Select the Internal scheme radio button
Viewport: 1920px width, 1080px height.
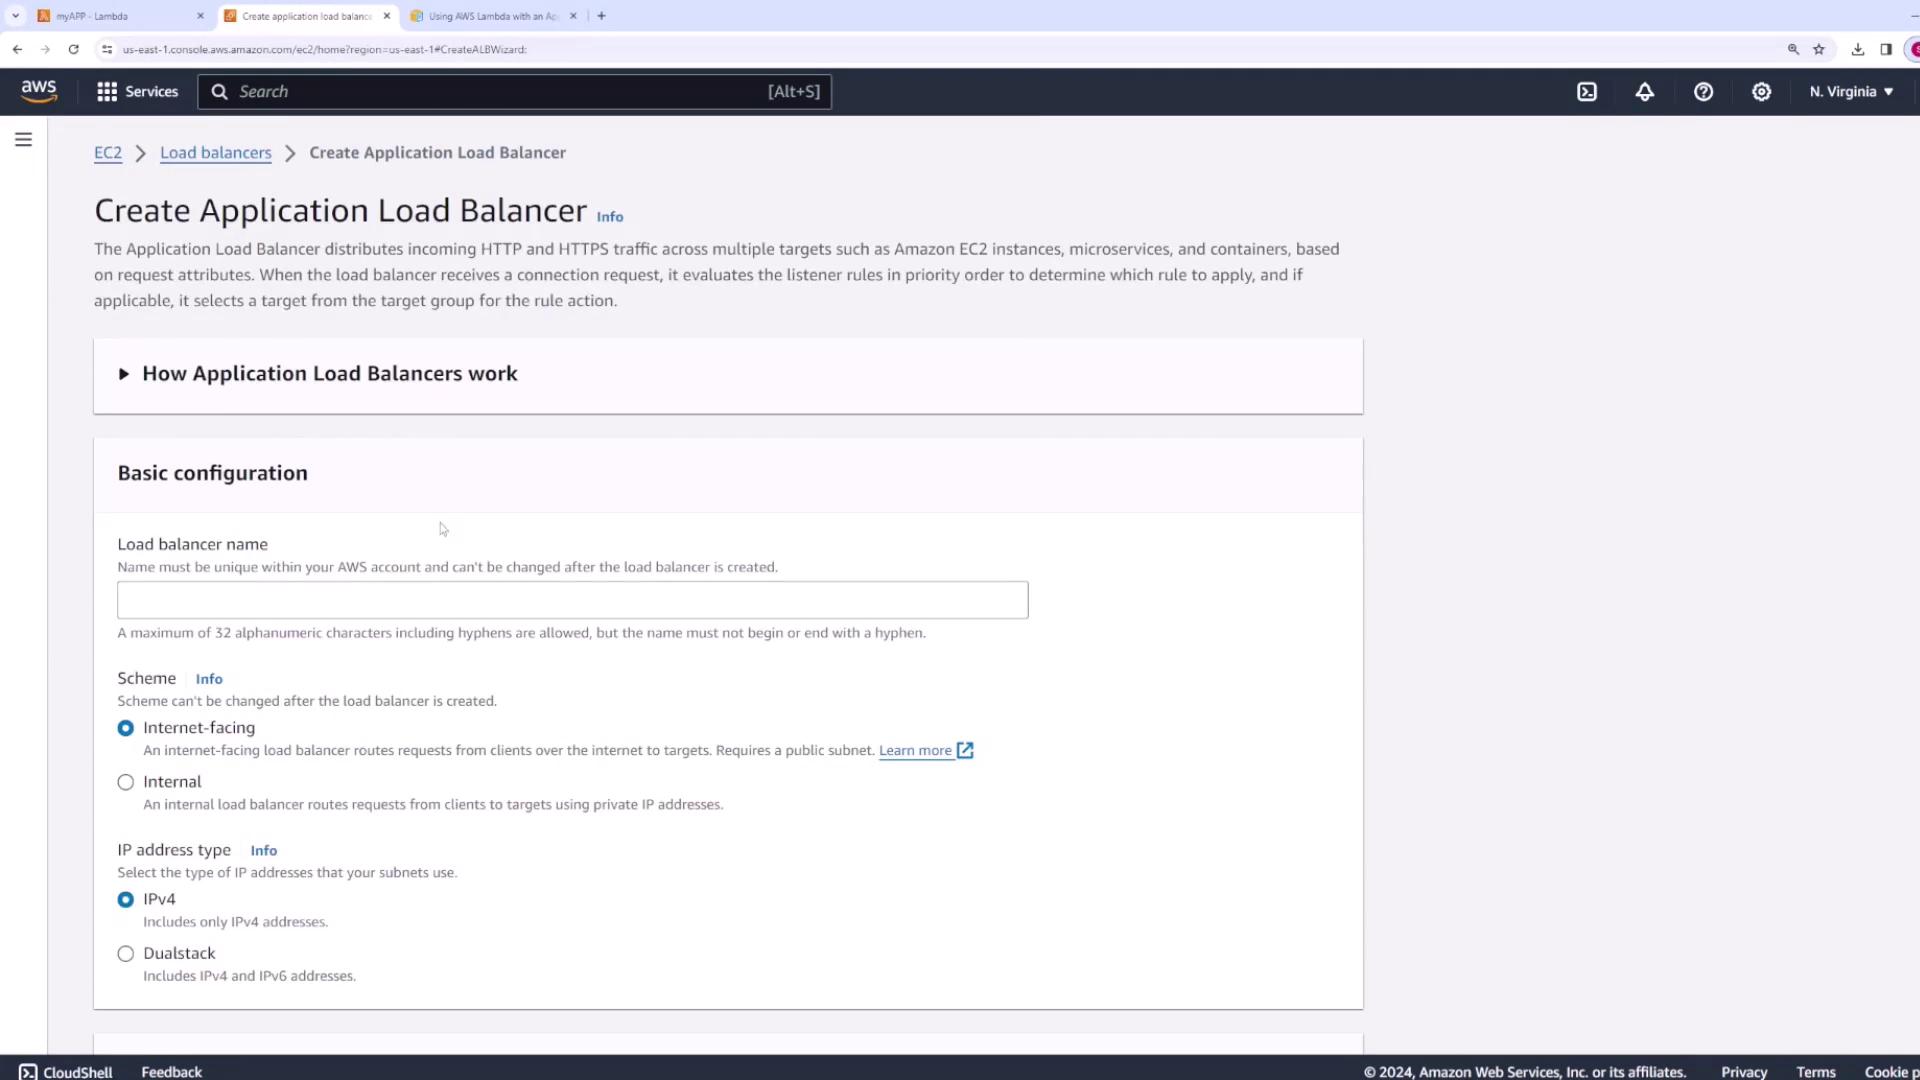126,782
